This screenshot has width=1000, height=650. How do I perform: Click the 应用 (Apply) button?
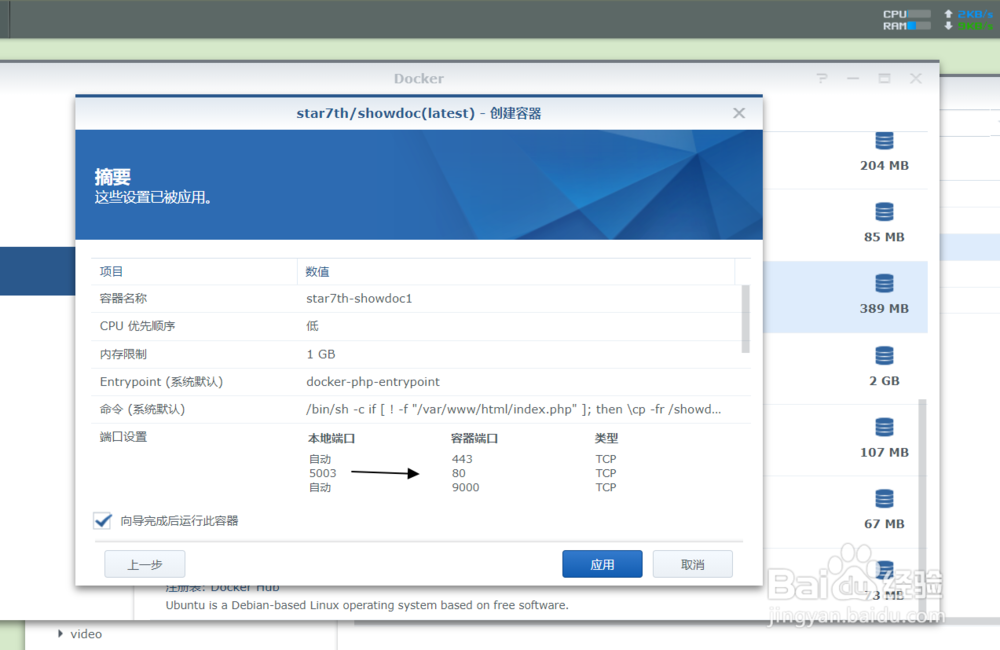click(602, 564)
